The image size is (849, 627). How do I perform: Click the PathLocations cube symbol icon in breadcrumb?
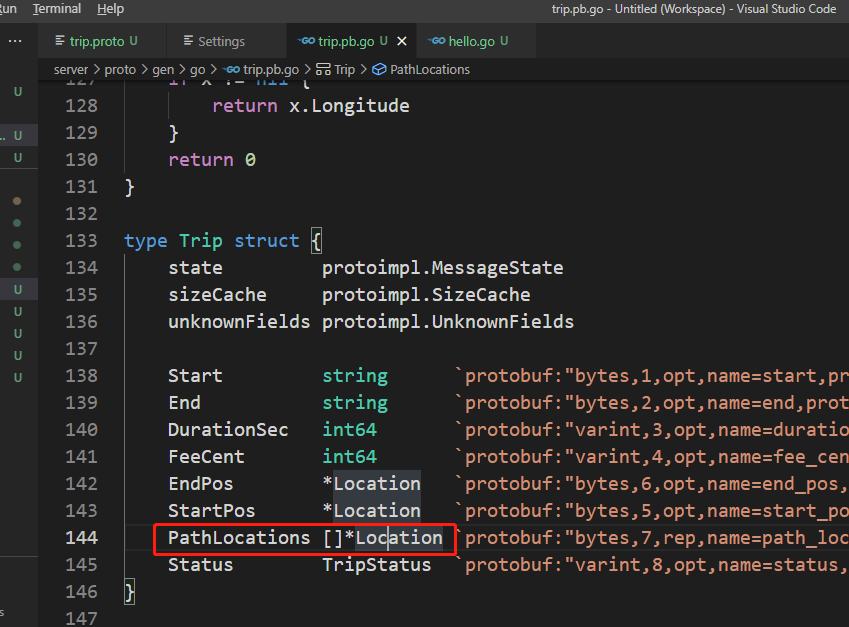378,69
